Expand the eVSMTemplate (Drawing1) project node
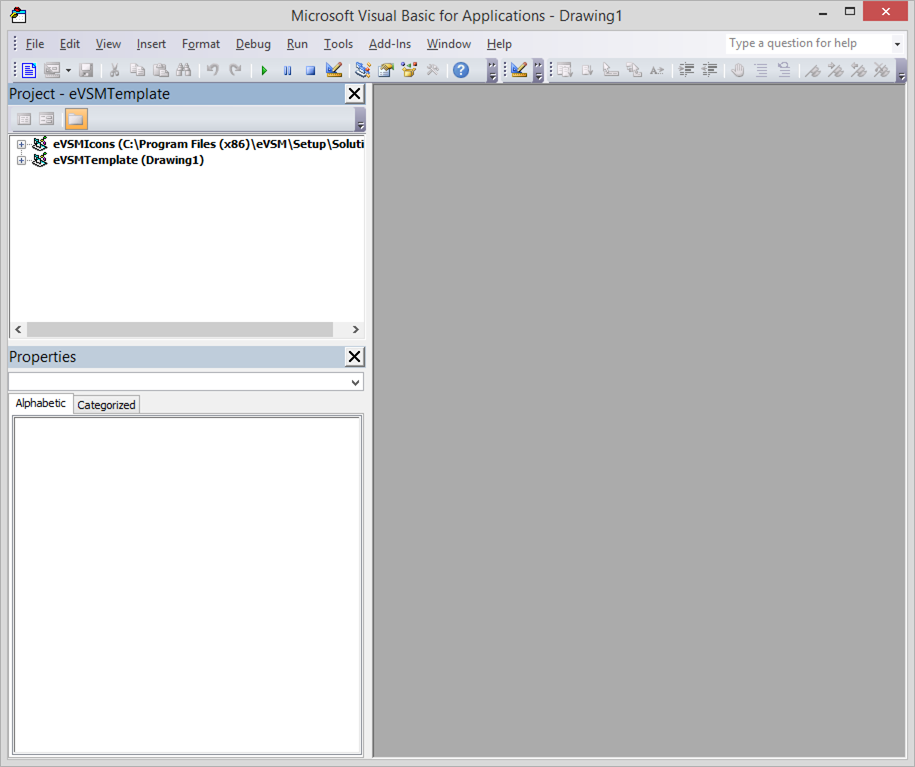The height and width of the screenshot is (767, 915). tap(21, 160)
